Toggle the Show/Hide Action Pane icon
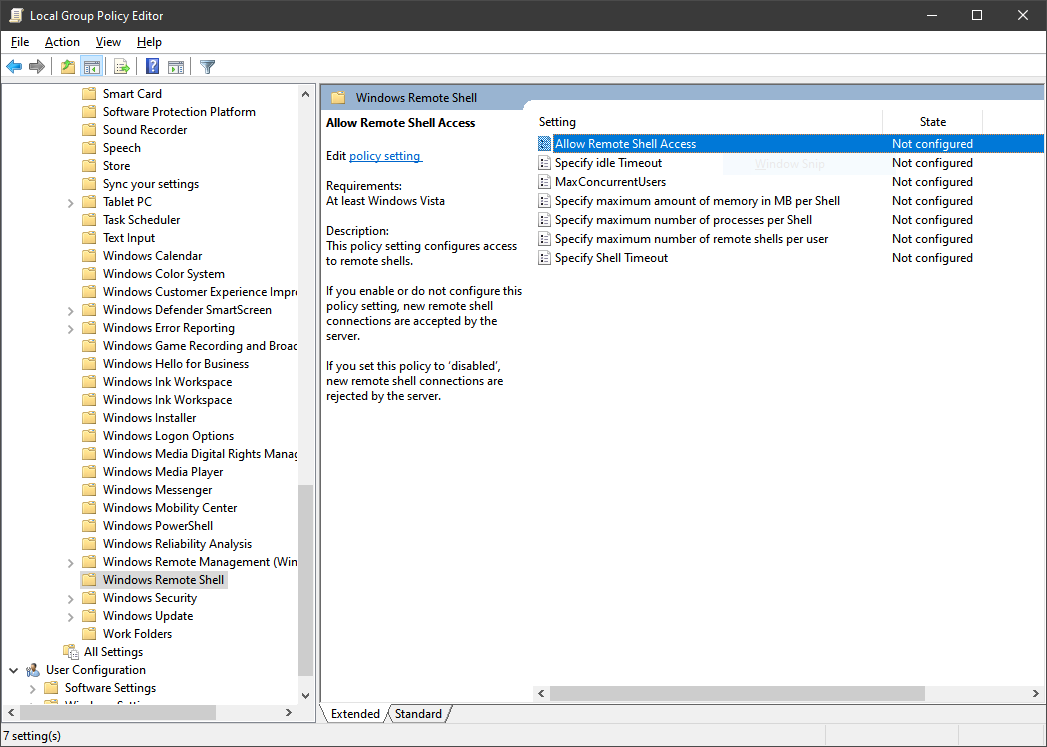The width and height of the screenshot is (1047, 747). click(x=176, y=66)
